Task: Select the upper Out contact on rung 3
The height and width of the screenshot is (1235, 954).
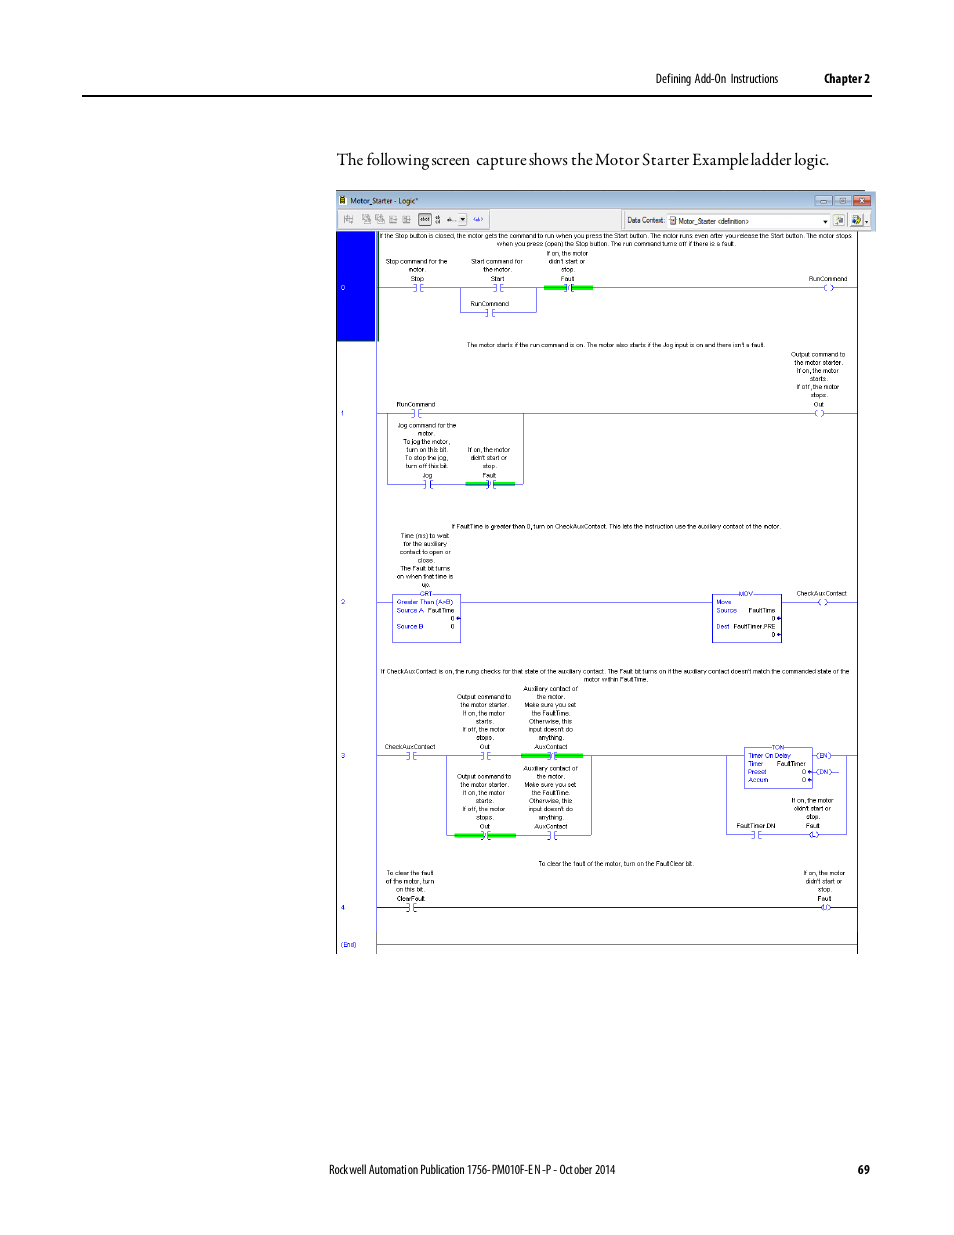Action: [x=485, y=755]
